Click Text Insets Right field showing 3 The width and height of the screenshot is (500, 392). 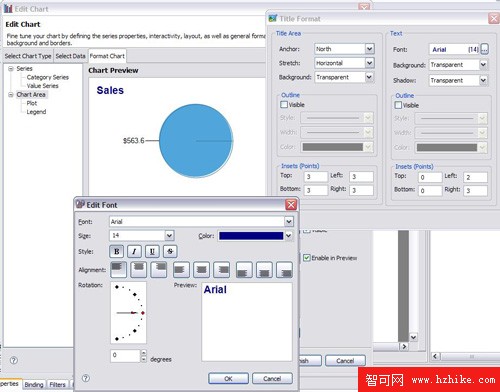(x=475, y=191)
